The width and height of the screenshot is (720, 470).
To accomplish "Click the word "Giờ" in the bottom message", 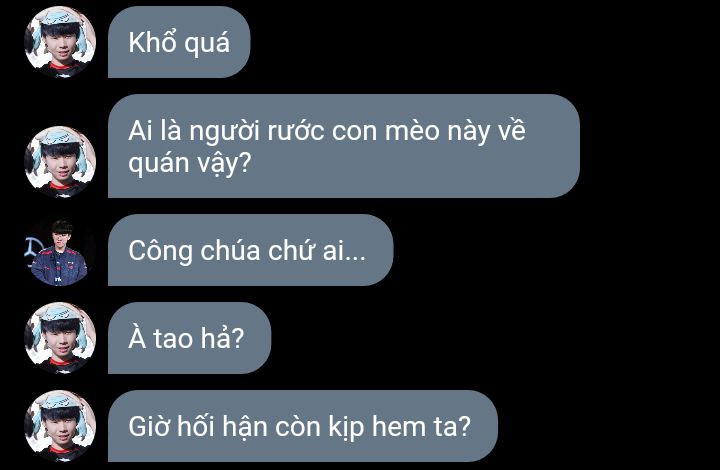I will [x=149, y=426].
